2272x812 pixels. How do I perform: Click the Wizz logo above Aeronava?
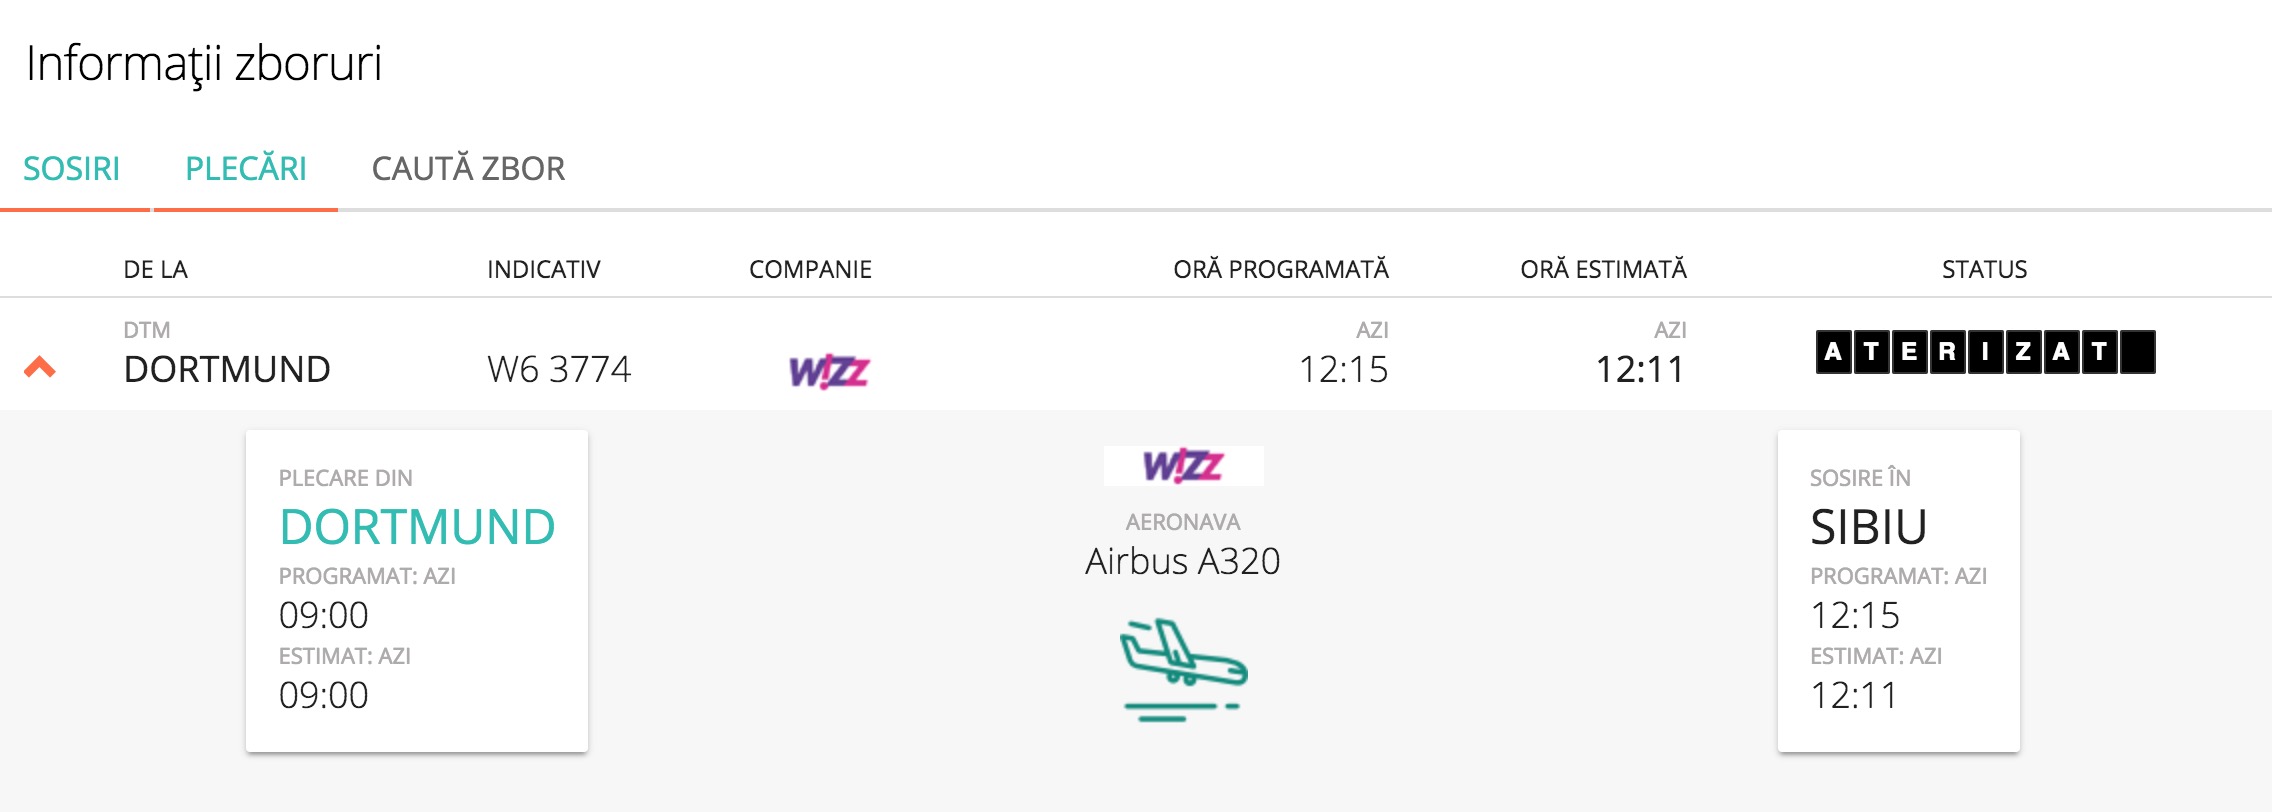[x=1183, y=465]
